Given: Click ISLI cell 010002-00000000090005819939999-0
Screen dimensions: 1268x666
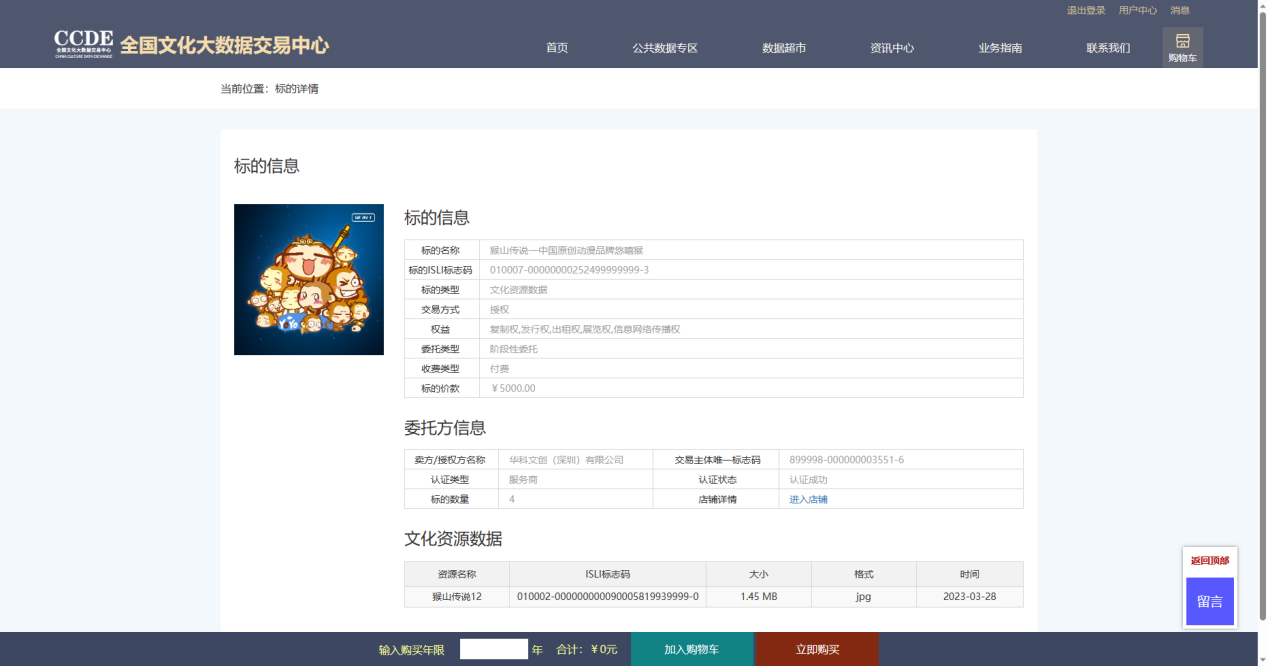Looking at the screenshot, I should tap(608, 597).
